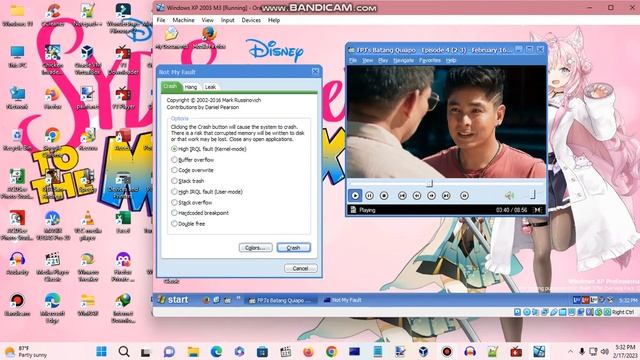The image size is (640, 360).
Task: Cancel the Not My Fault dialog
Action: (x=300, y=268)
